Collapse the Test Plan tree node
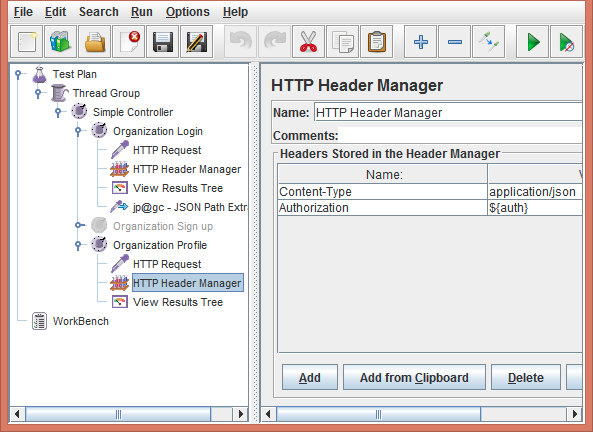The image size is (593, 432). [18, 74]
